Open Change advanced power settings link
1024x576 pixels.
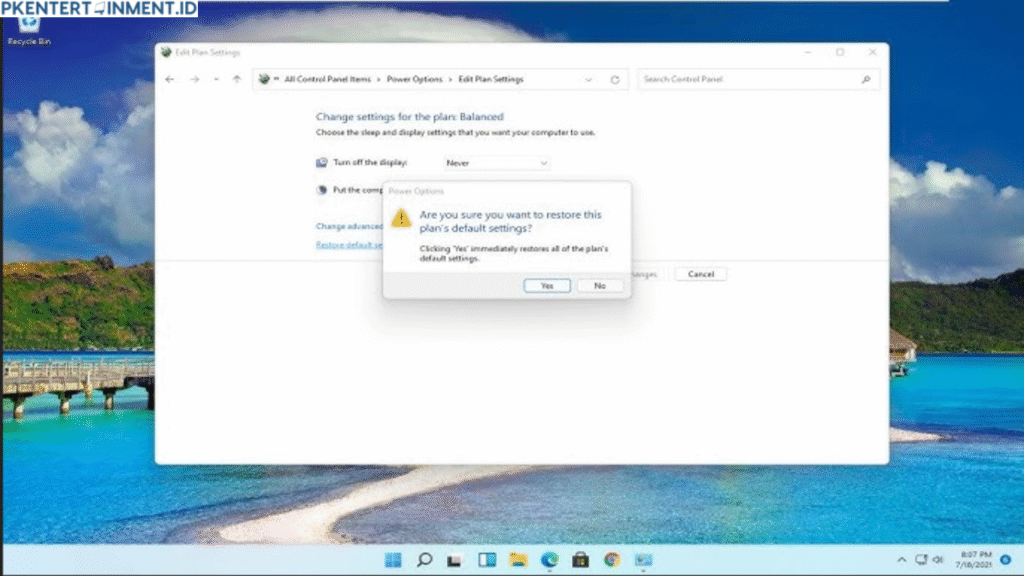pos(349,226)
